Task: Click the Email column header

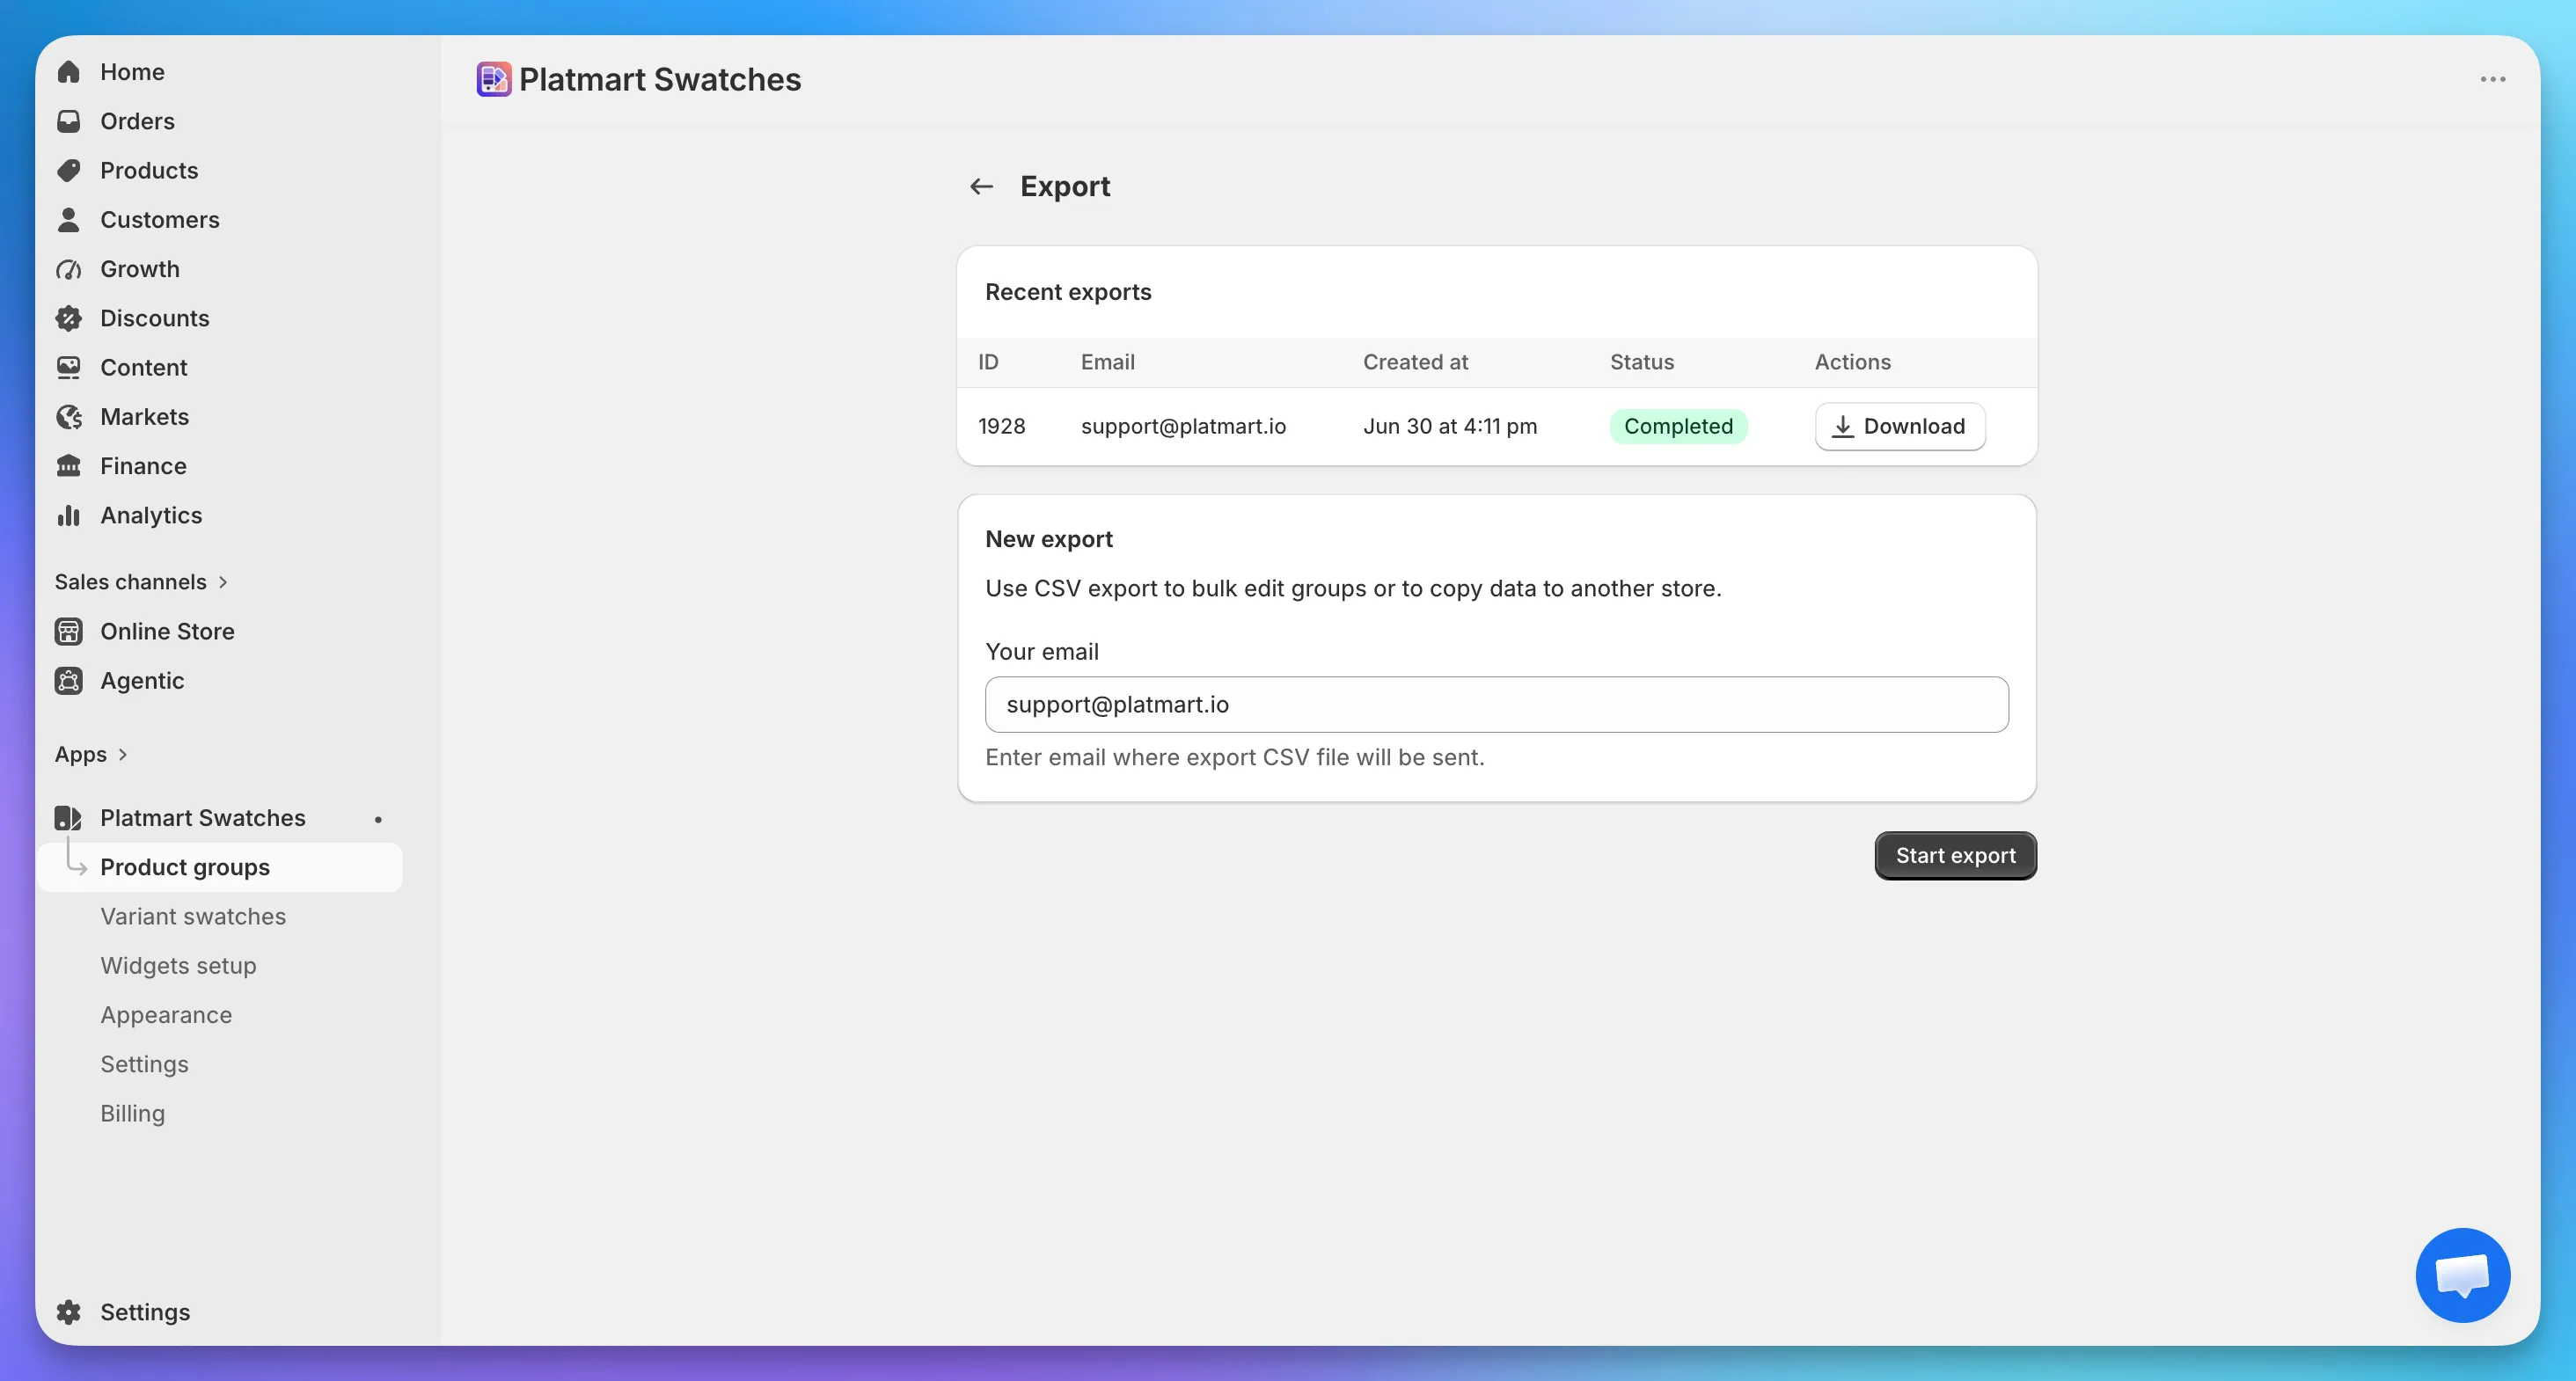Action: click(1107, 362)
